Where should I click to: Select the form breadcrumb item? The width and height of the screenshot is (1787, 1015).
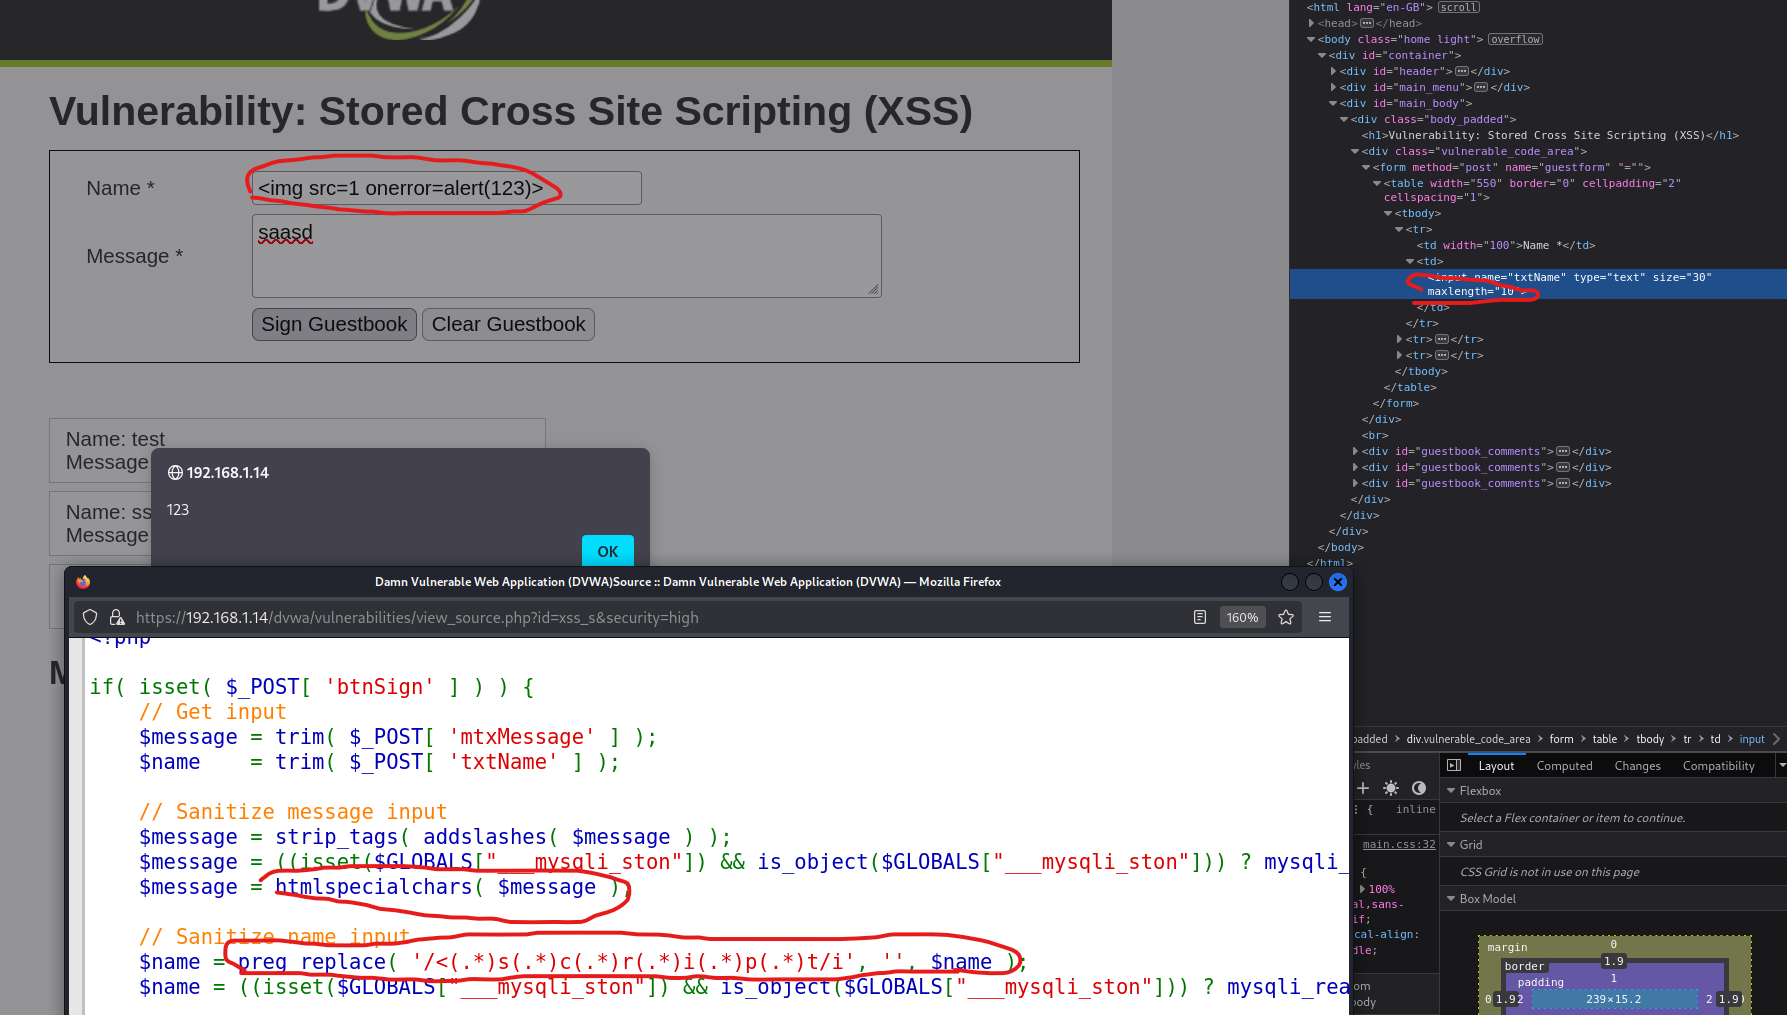[1561, 739]
